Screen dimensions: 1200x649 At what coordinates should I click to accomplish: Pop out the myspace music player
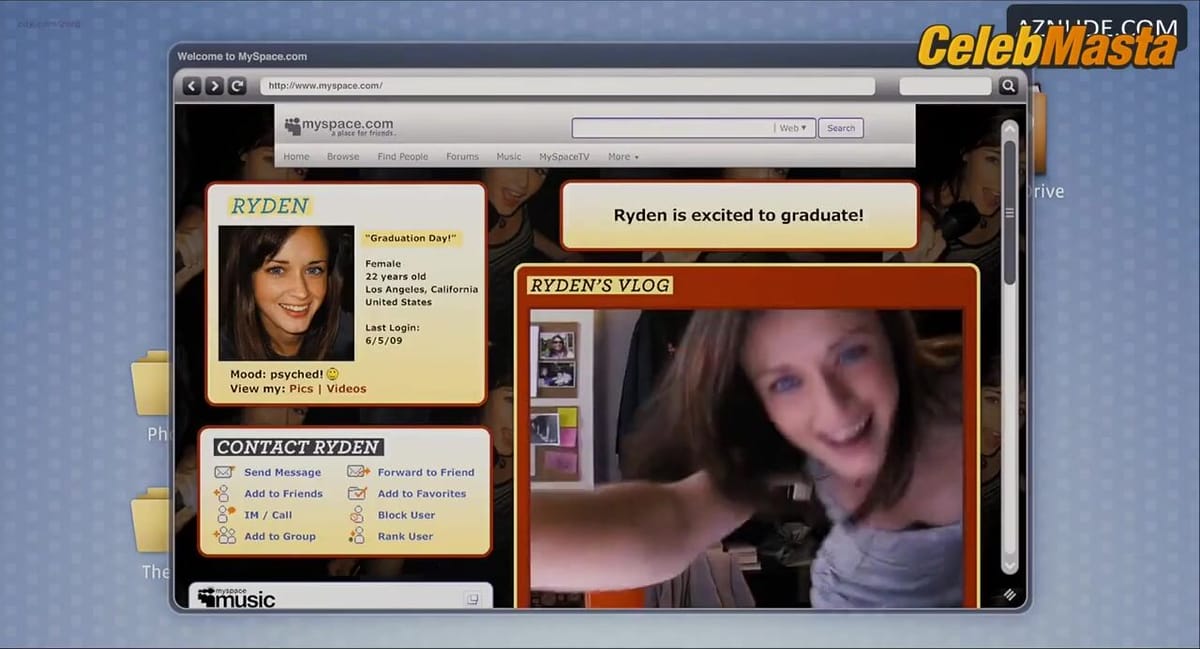(x=472, y=598)
